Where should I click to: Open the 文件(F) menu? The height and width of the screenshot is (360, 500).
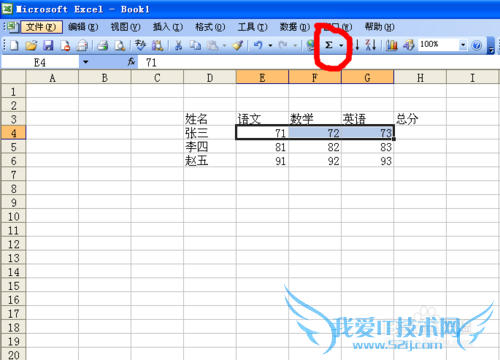[41, 27]
